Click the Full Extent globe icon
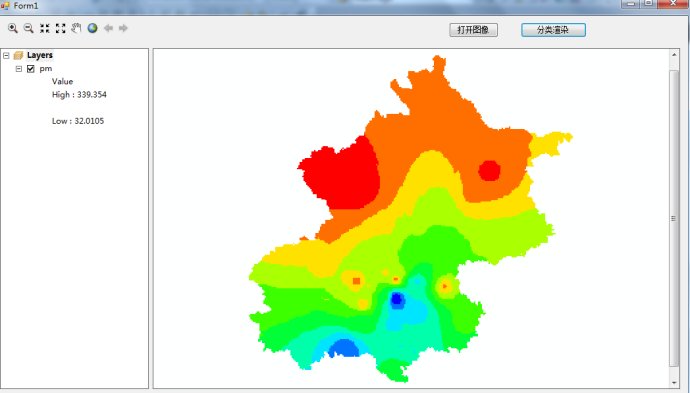 pos(92,28)
